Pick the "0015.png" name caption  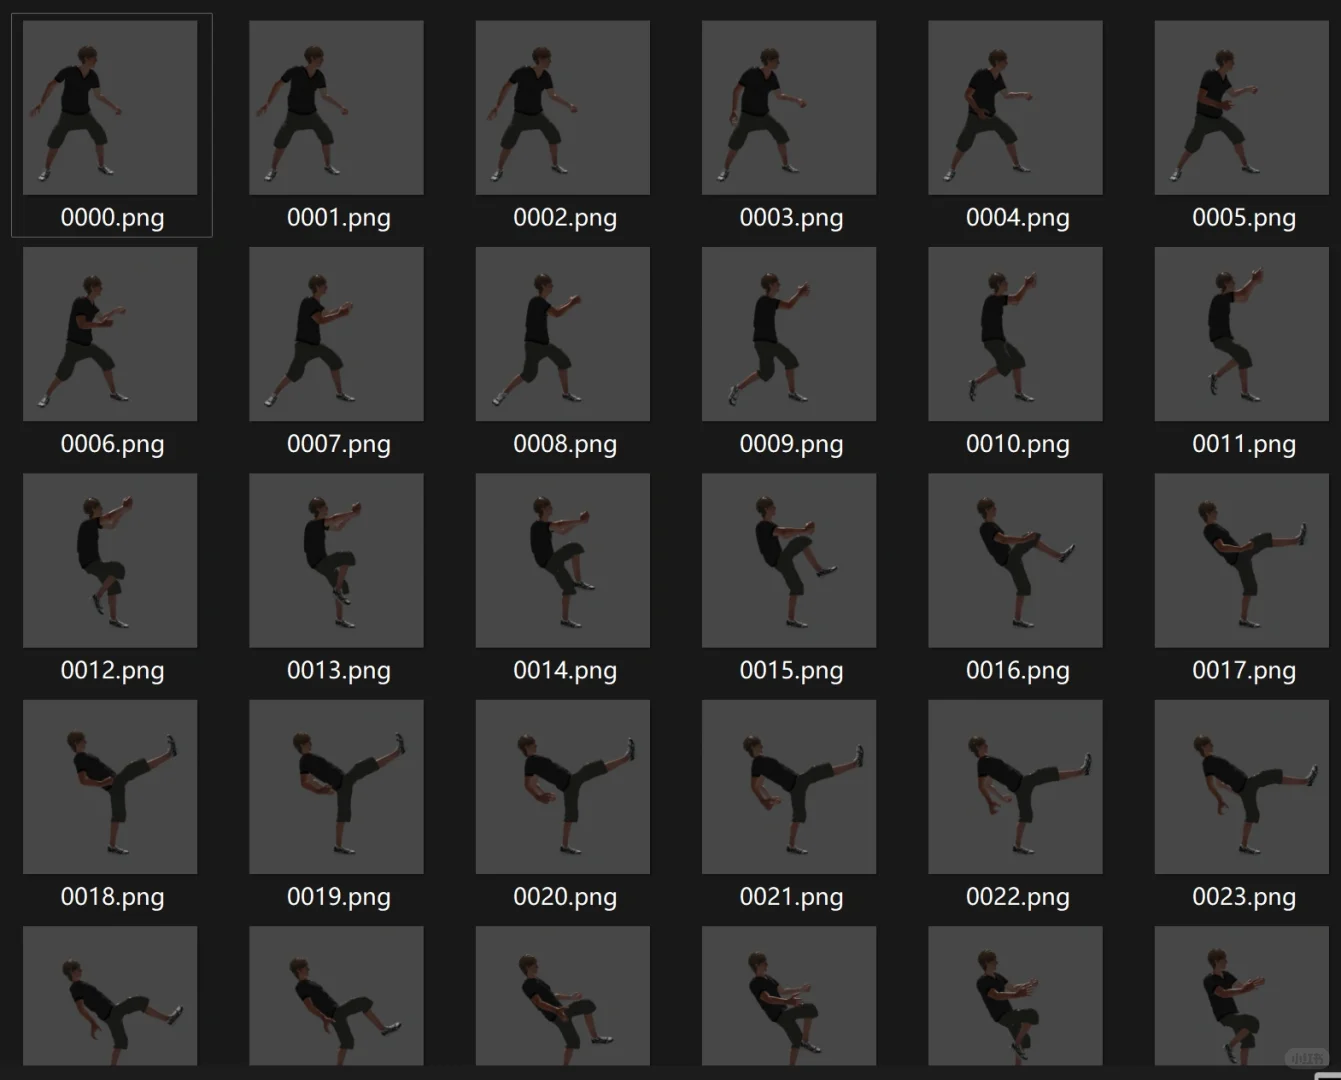pyautogui.click(x=791, y=671)
